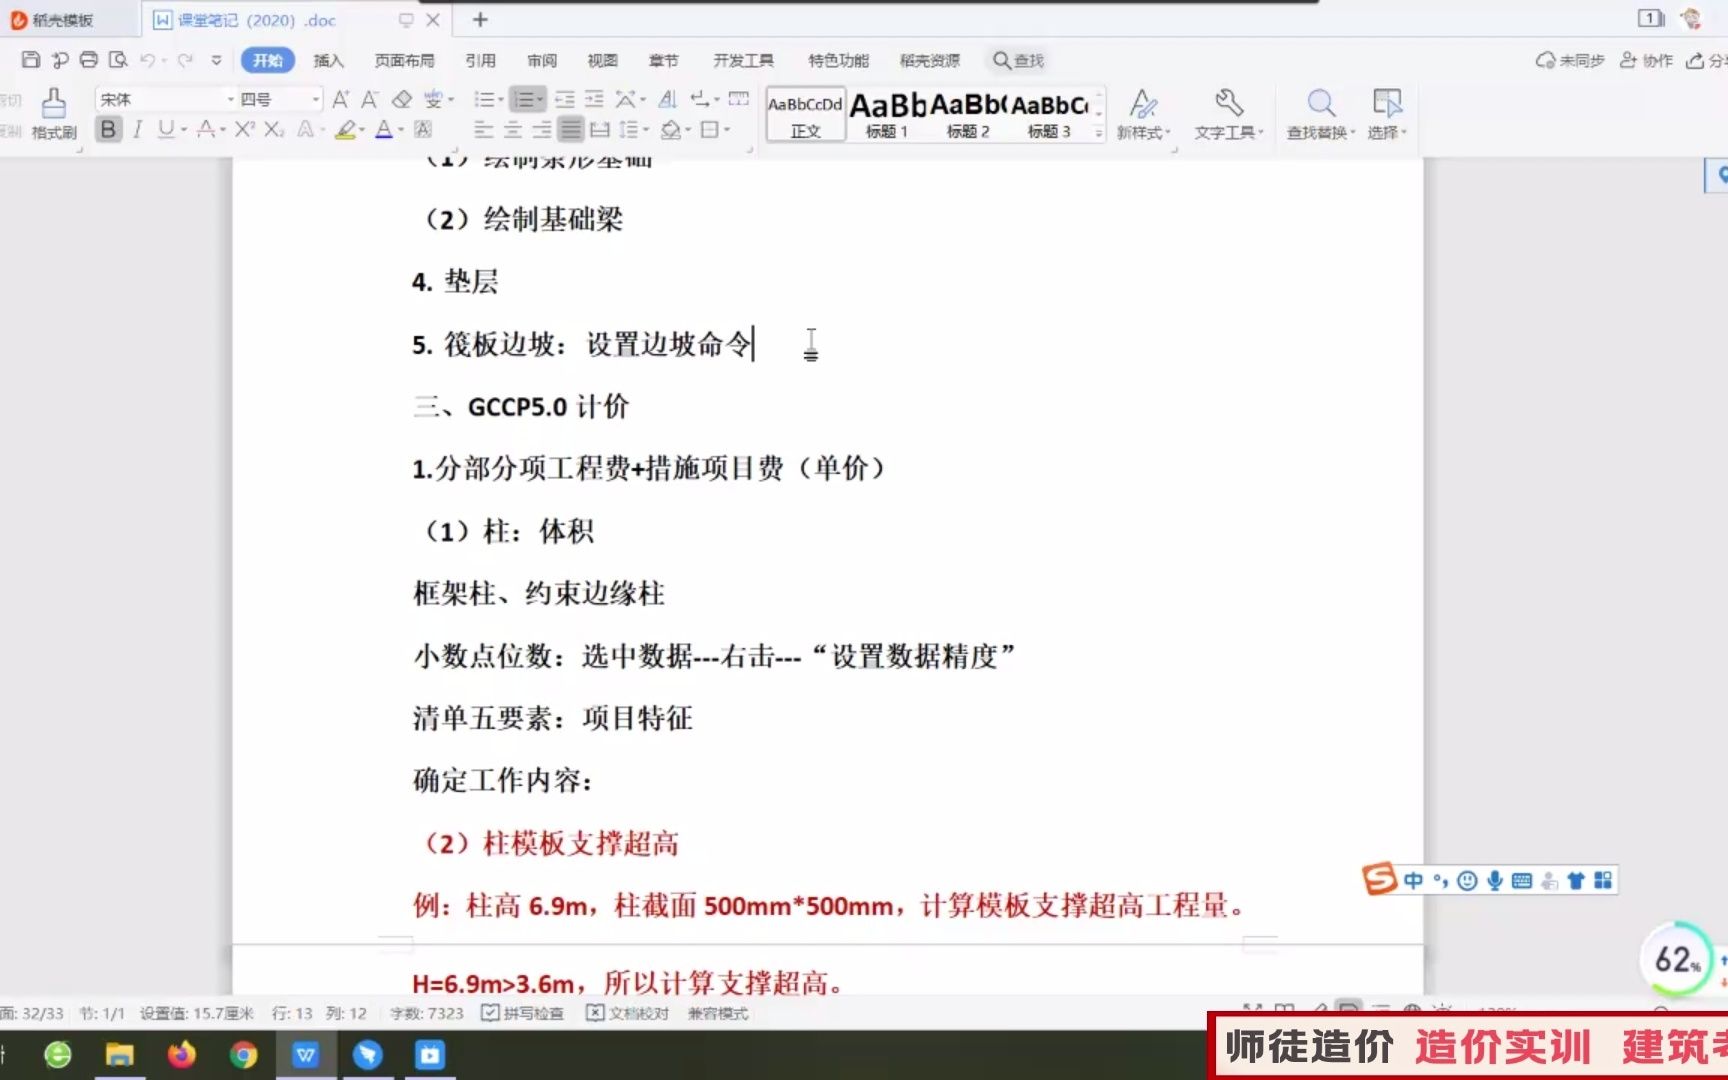Switch to the Review (审阅) tab

coord(541,60)
